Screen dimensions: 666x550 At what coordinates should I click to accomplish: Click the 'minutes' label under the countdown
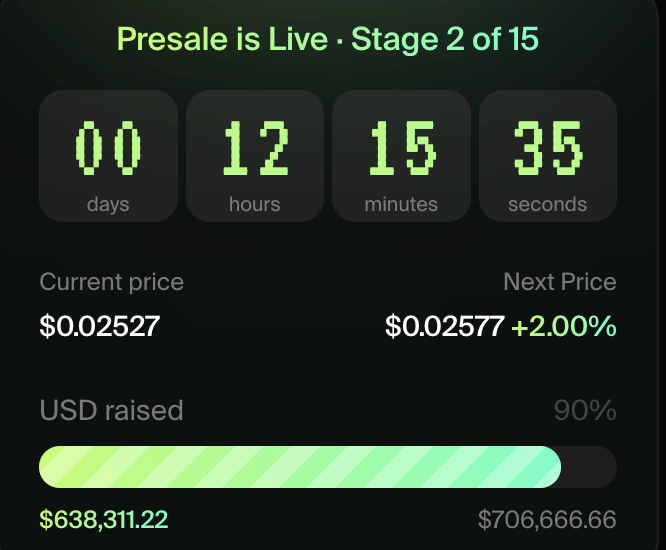pyautogui.click(x=401, y=204)
